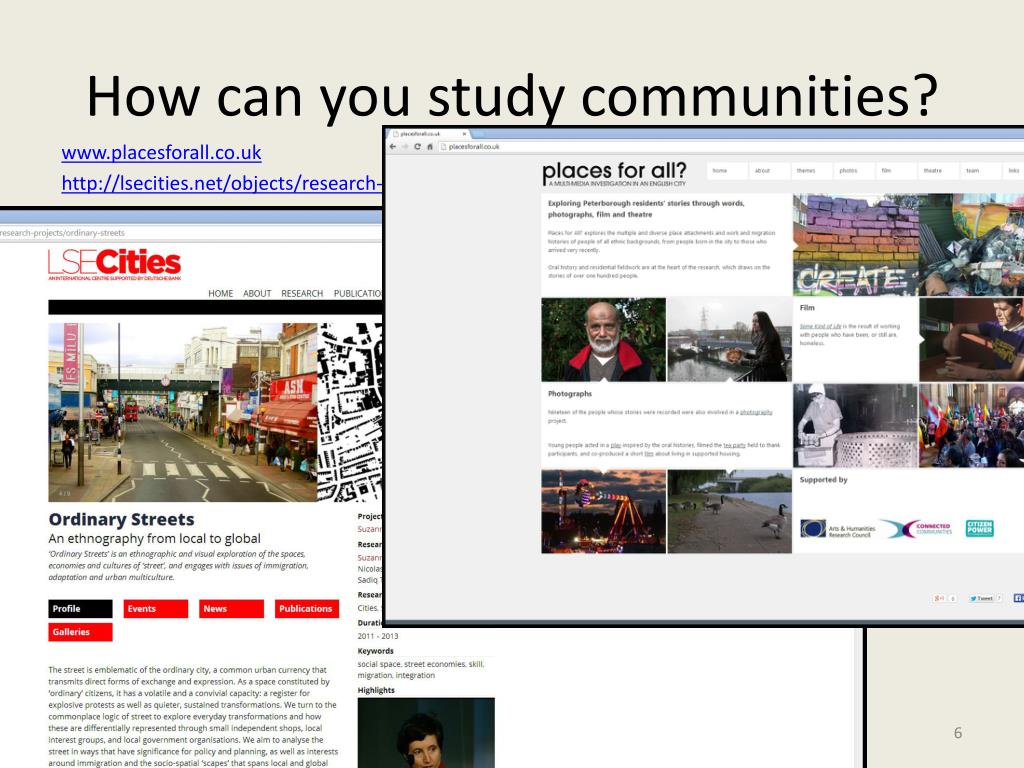Screen dimensions: 1024x768
Task: Click the Arts & Humanities Research Council logo
Action: click(838, 529)
